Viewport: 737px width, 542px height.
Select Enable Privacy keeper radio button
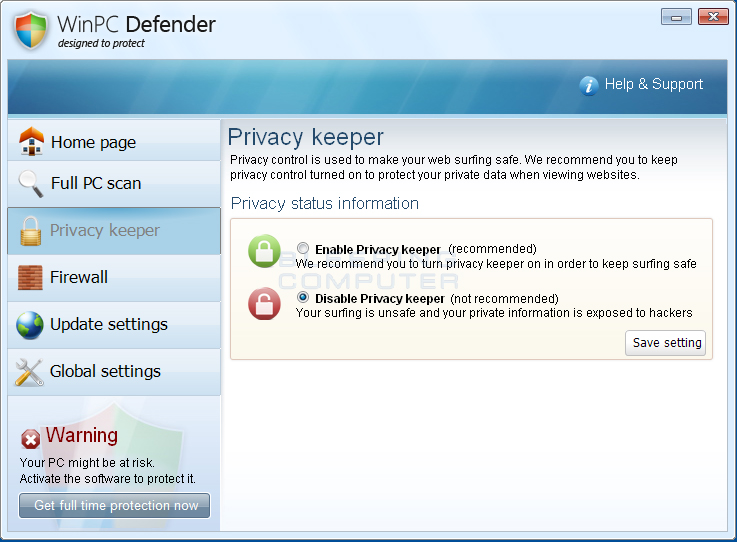tap(303, 248)
